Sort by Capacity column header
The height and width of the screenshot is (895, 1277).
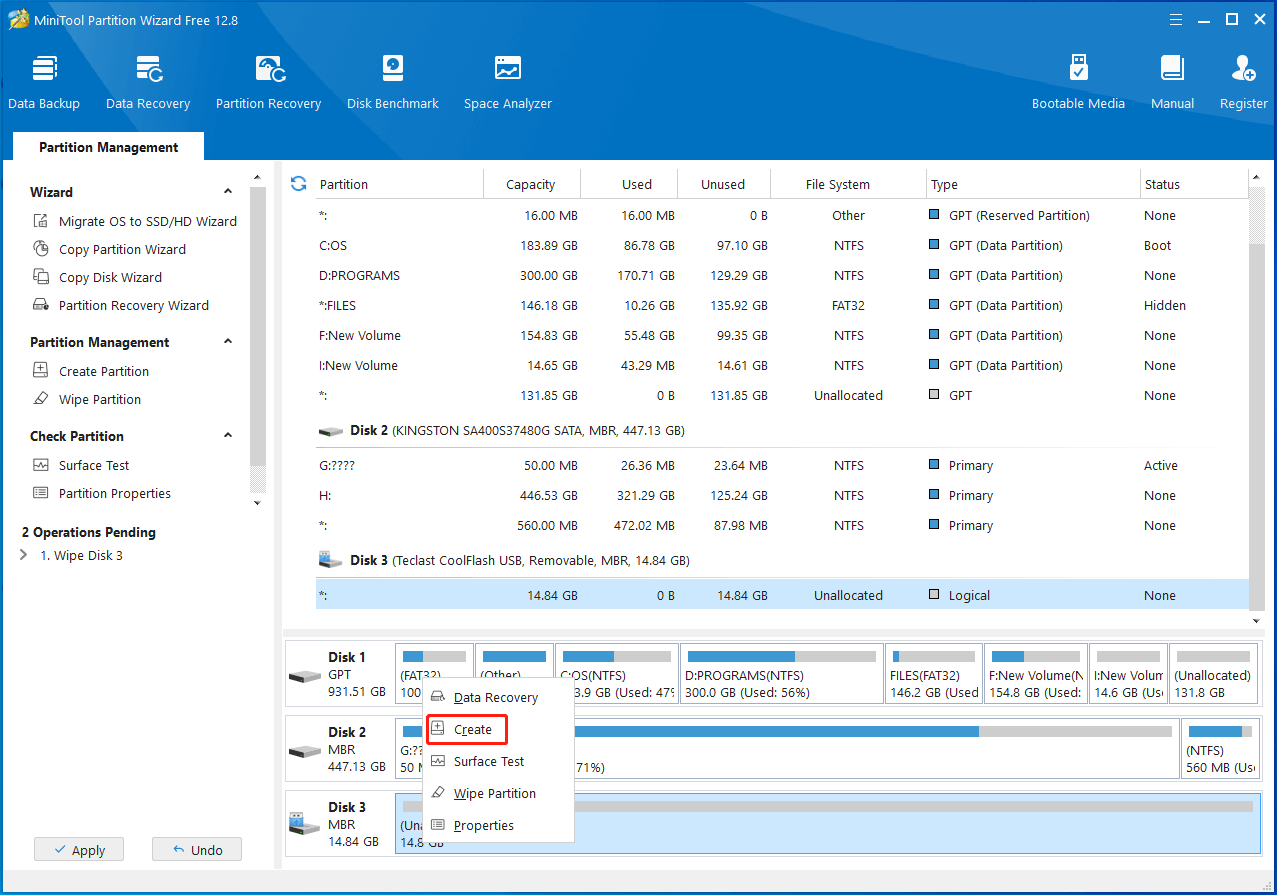(x=531, y=184)
